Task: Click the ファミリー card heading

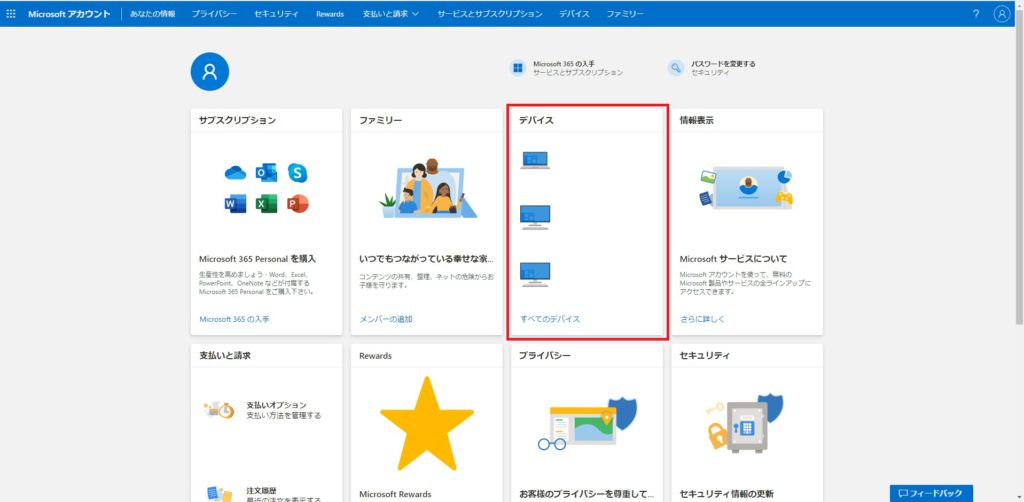Action: 381,120
